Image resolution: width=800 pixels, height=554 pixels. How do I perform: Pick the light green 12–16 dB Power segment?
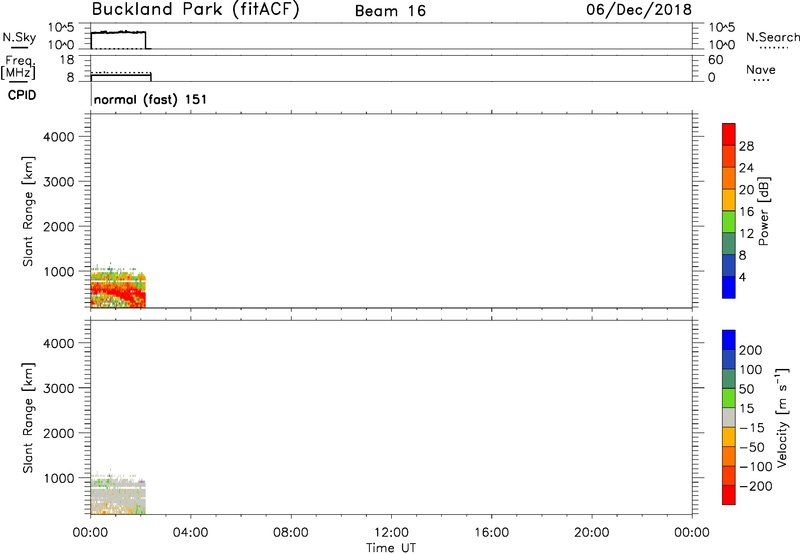[x=729, y=222]
